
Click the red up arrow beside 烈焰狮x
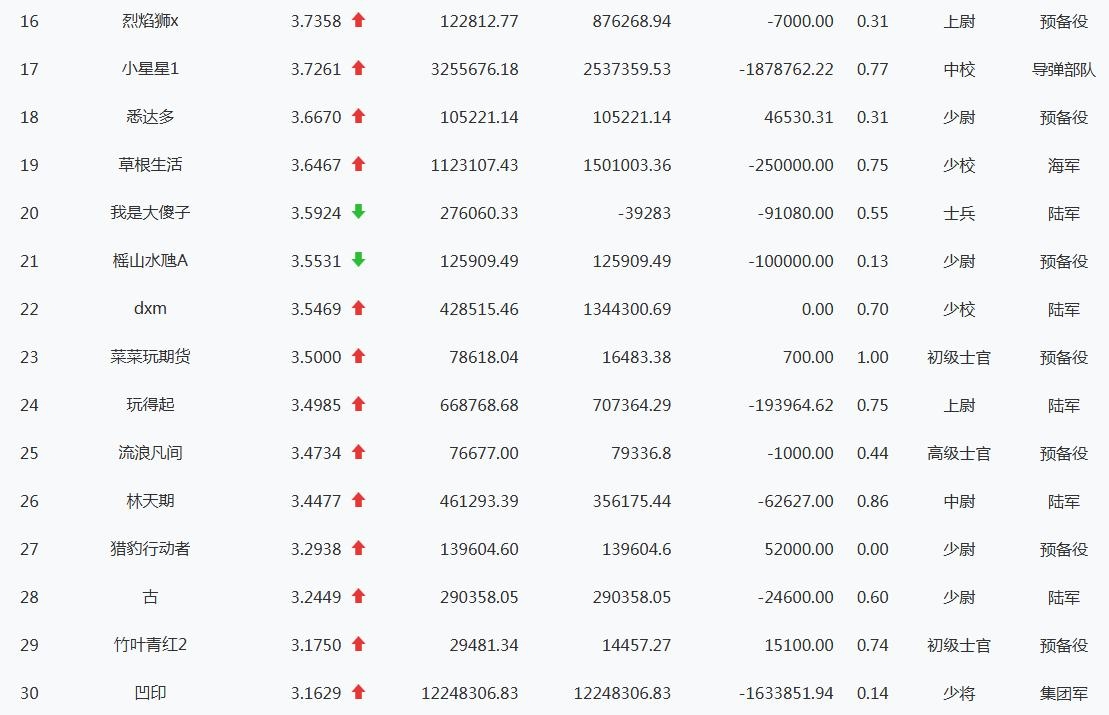point(359,20)
